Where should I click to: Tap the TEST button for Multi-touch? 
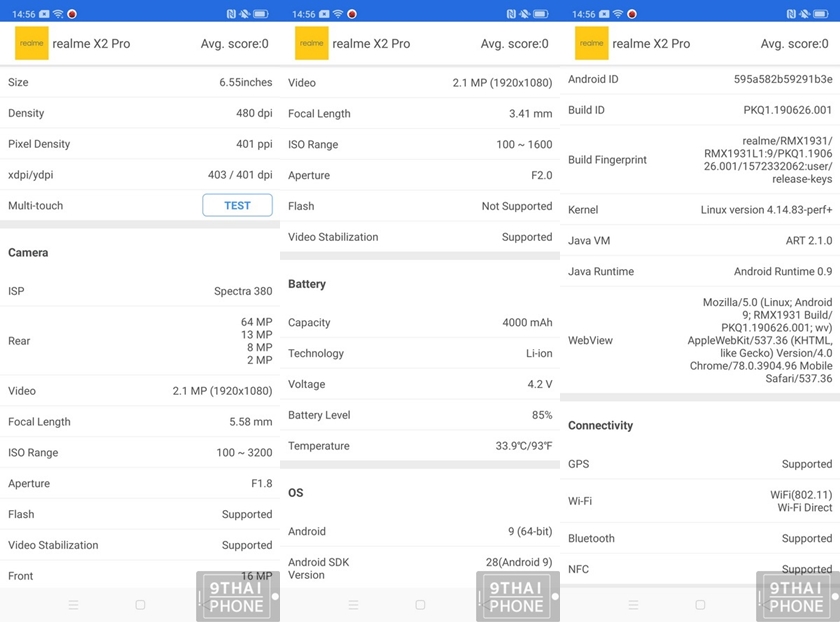tap(237, 205)
